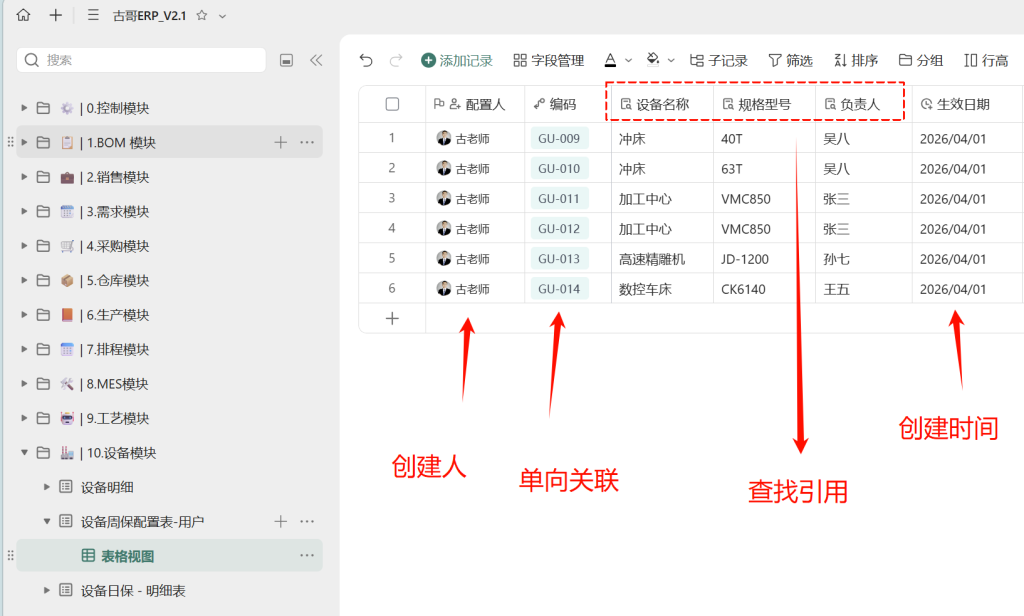This screenshot has width=1024, height=616.
Task: Apply the fill color bucket icon
Action: [652, 60]
